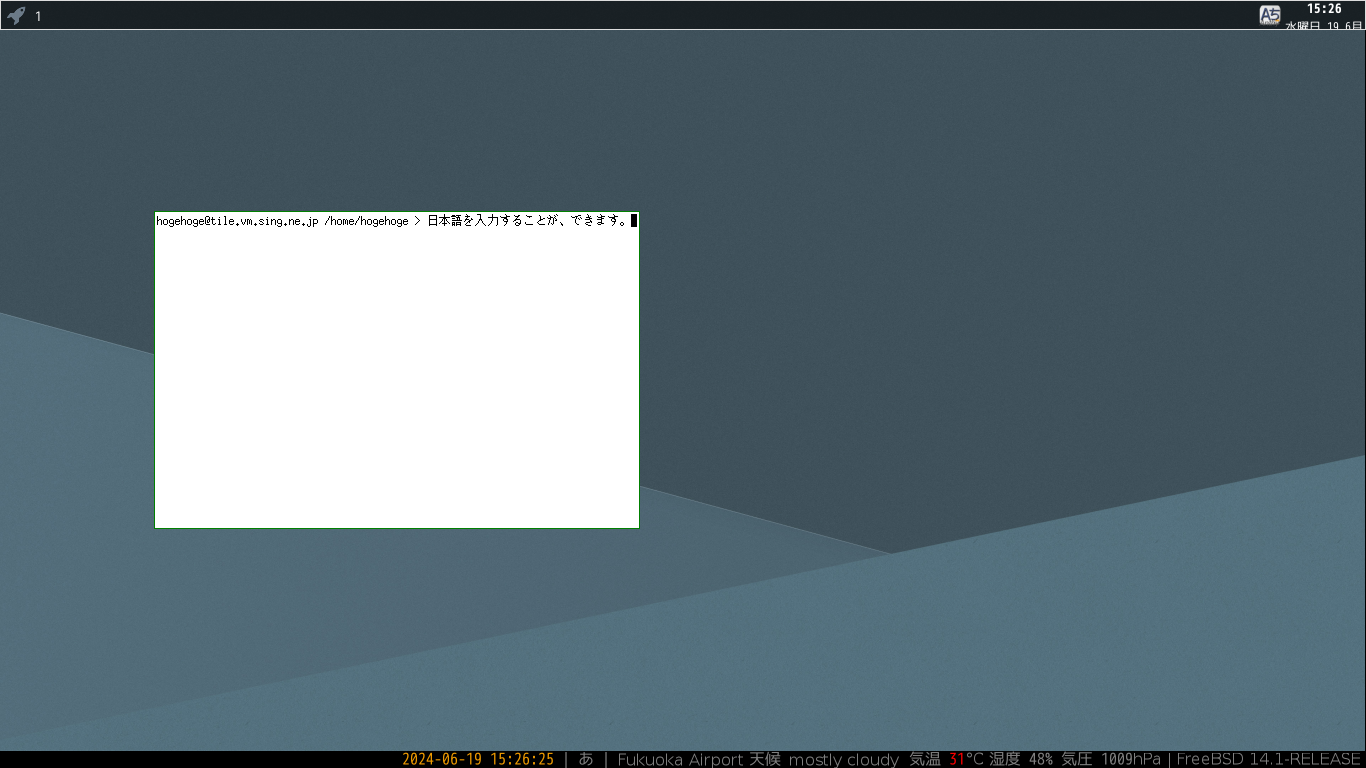Focus the terminal input line
Screen dimensions: 1366x768
pyautogui.click(x=396, y=221)
